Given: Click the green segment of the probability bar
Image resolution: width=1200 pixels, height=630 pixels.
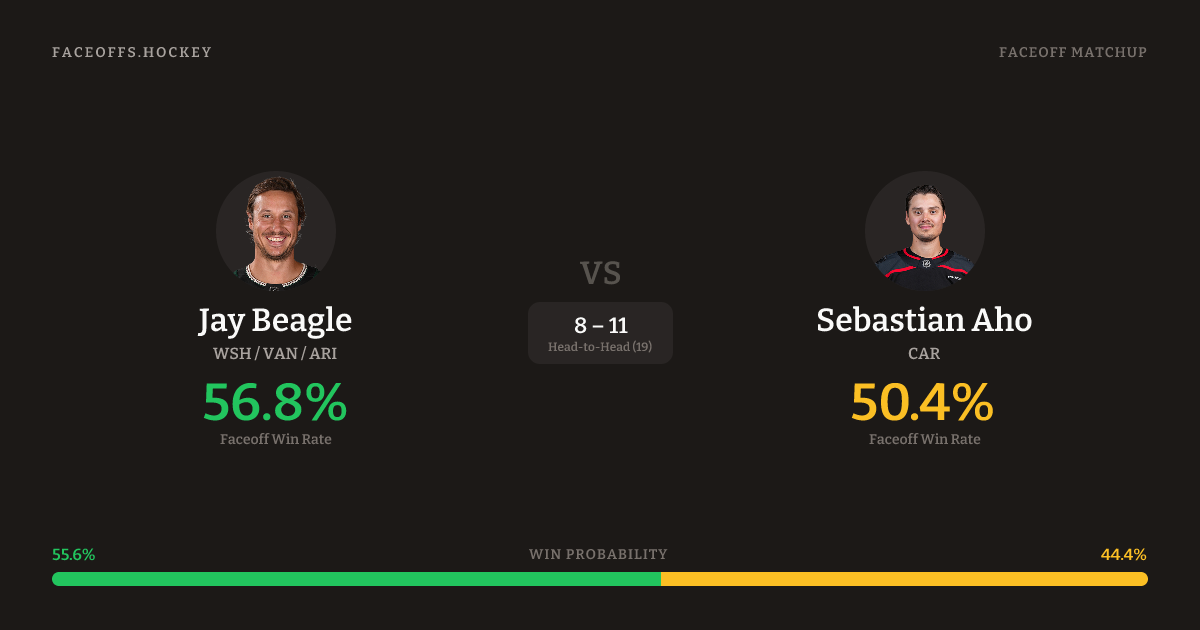Looking at the screenshot, I should pyautogui.click(x=356, y=579).
